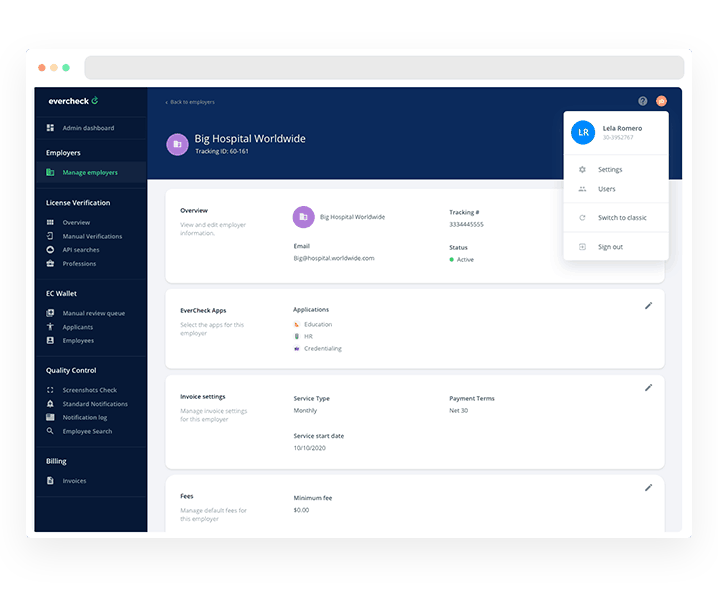Click the help question mark icon
The height and width of the screenshot is (603, 718).
click(642, 101)
